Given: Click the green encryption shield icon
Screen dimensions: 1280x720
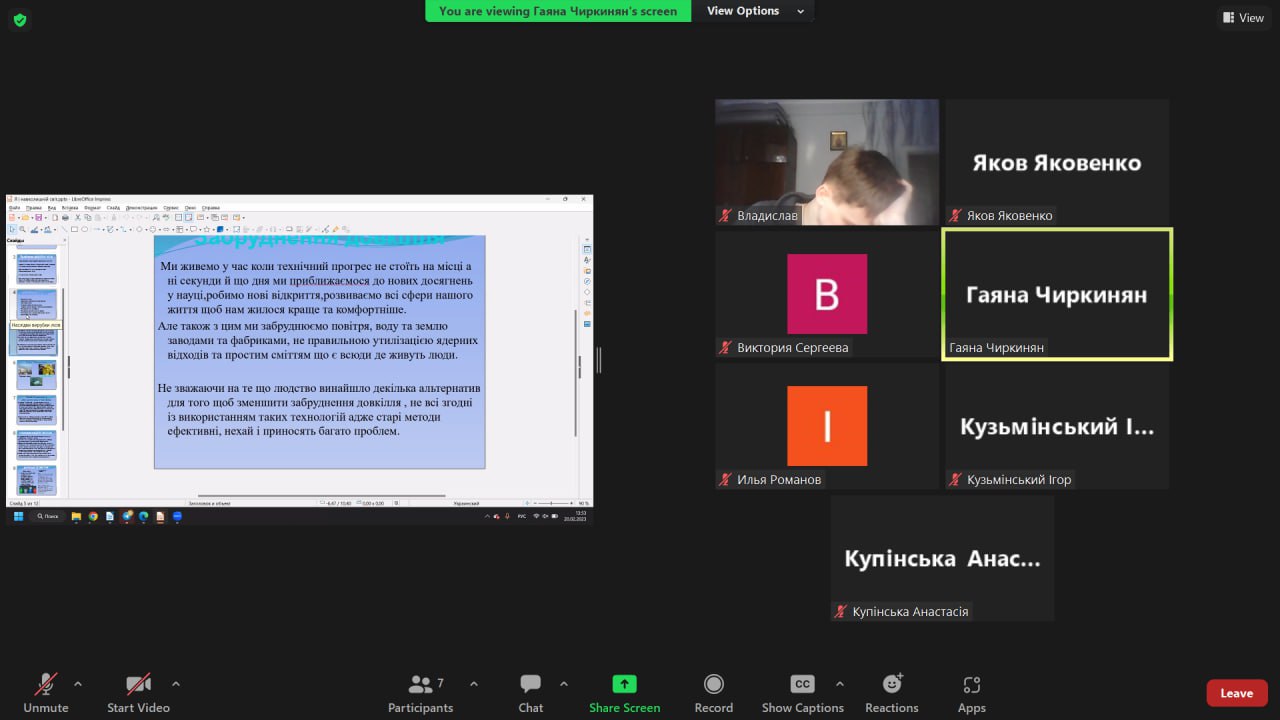Looking at the screenshot, I should (x=20, y=19).
